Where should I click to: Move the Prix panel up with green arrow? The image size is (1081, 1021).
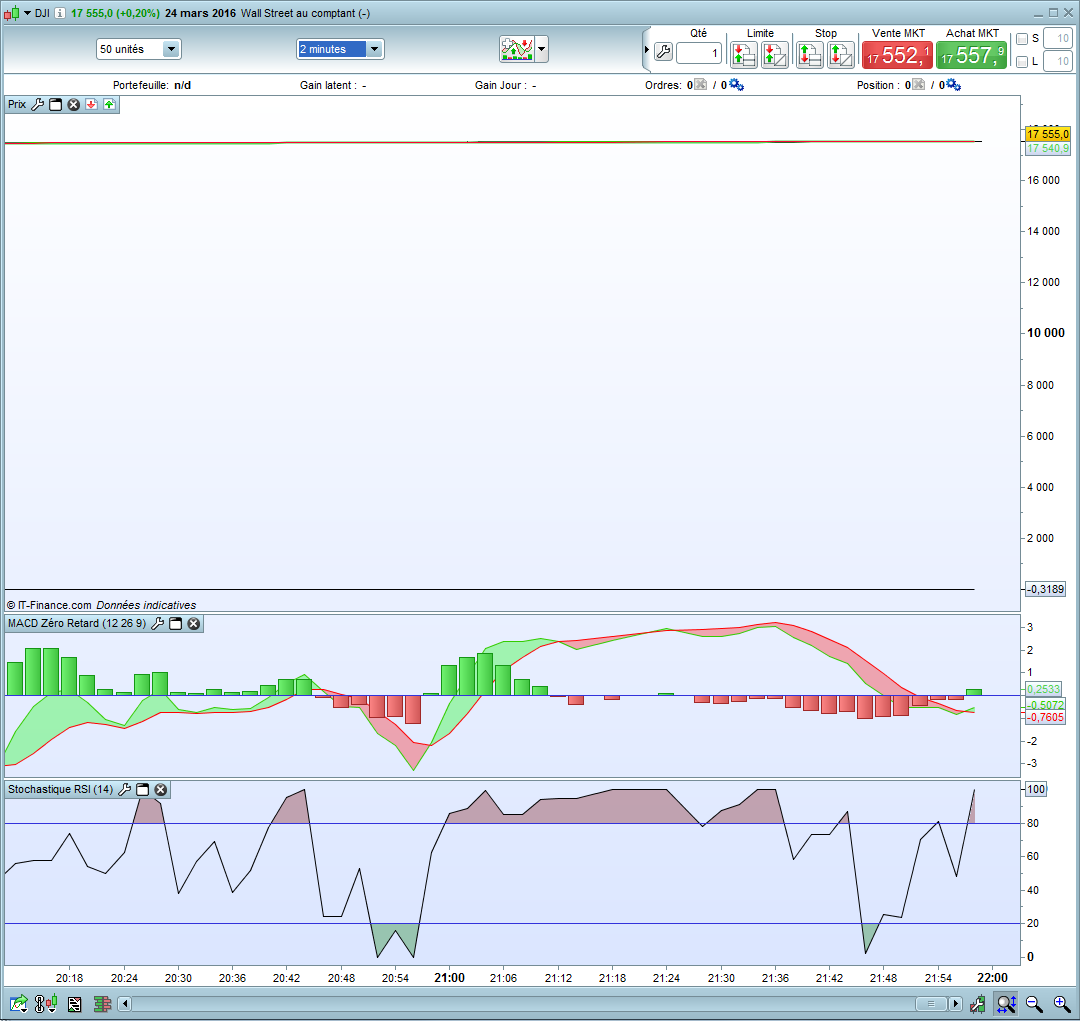[110, 105]
